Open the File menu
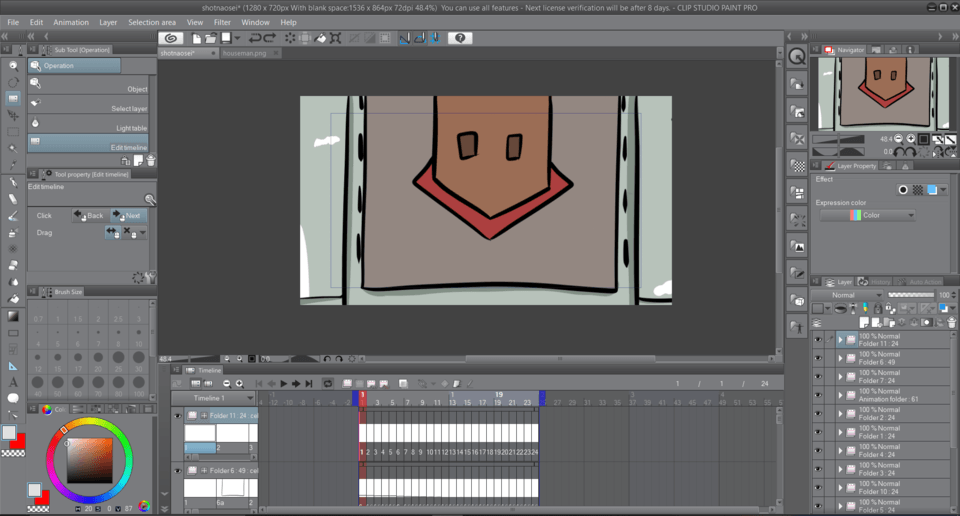The image size is (960, 516). [x=13, y=22]
